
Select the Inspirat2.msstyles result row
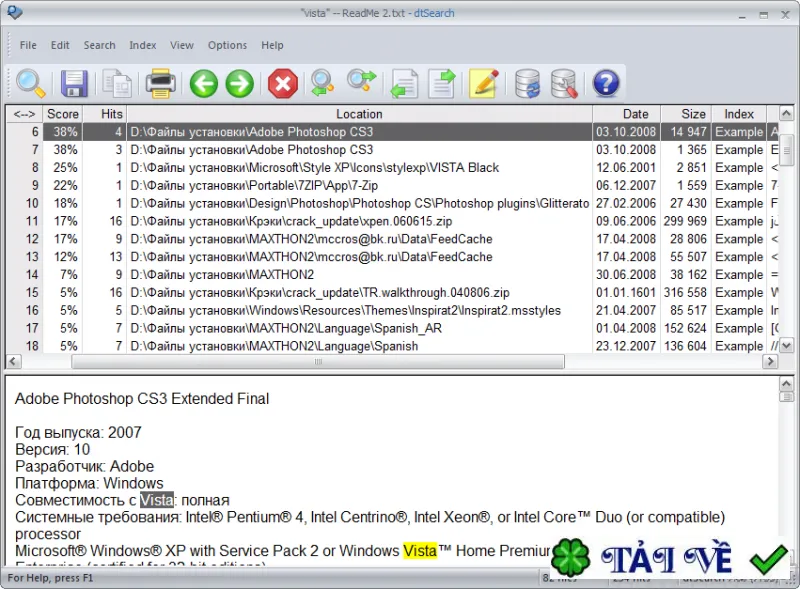[x=392, y=310]
